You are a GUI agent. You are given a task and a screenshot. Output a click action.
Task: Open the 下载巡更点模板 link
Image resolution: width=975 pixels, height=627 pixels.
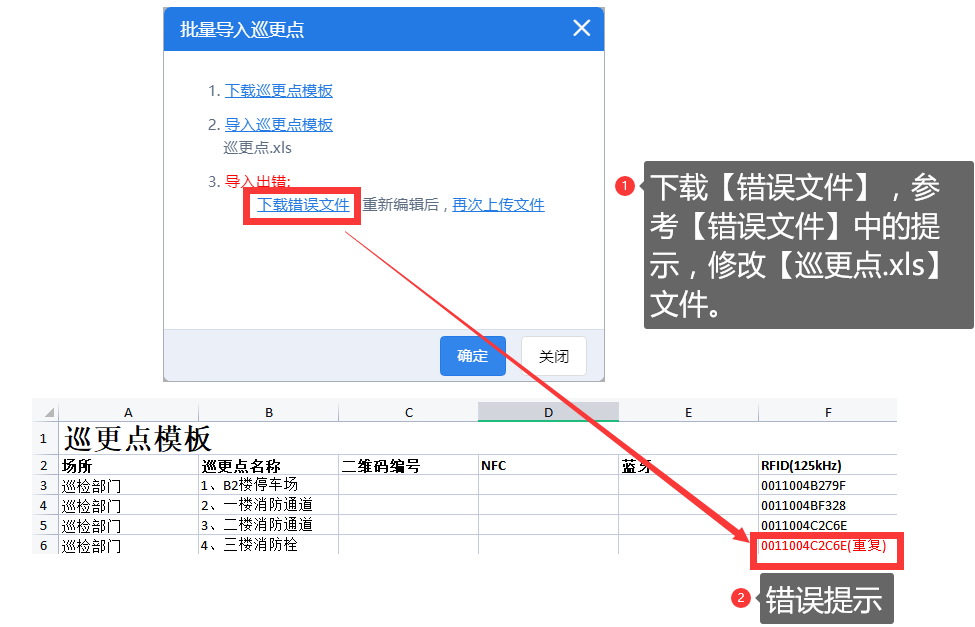point(279,91)
